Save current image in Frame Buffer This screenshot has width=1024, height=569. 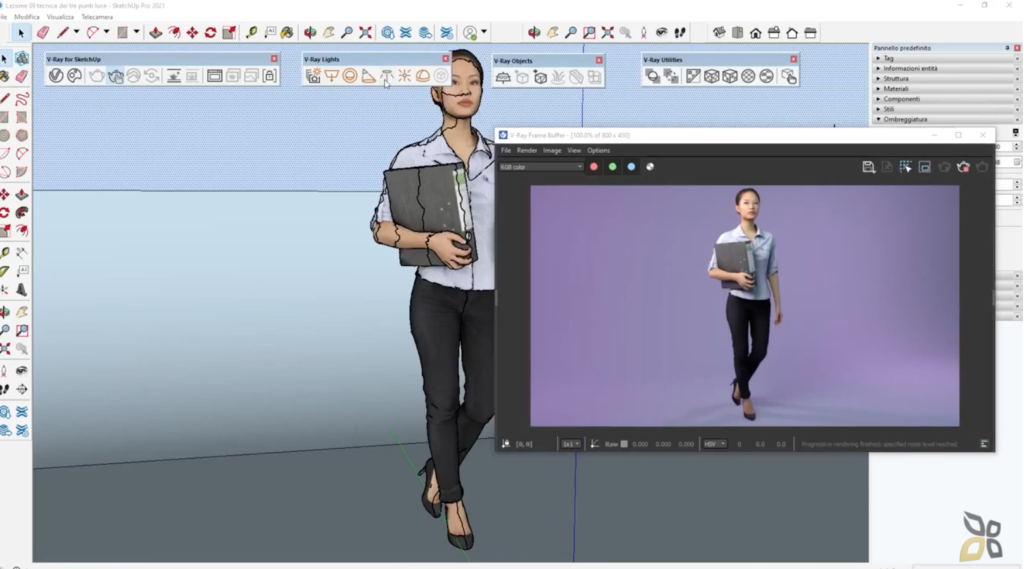868,167
